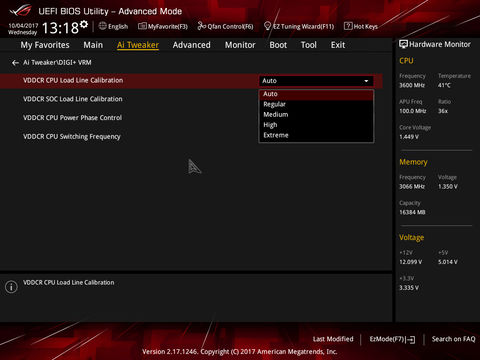The width and height of the screenshot is (480, 360).
Task: Select VDDCR CPU Power Phase Control
Action: pyautogui.click(x=72, y=118)
